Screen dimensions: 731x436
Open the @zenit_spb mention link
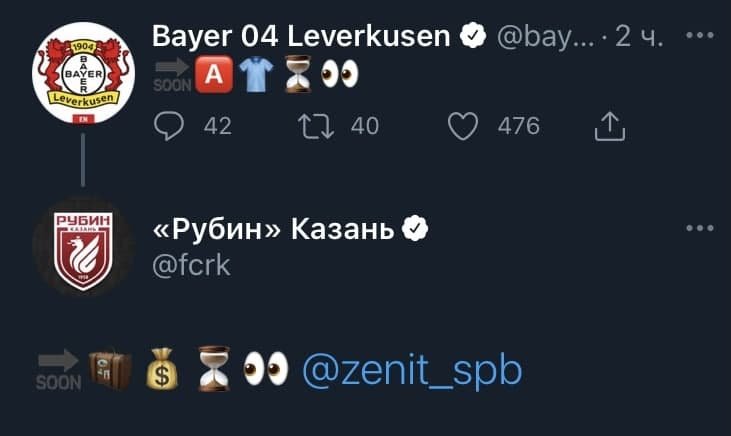[410, 371]
